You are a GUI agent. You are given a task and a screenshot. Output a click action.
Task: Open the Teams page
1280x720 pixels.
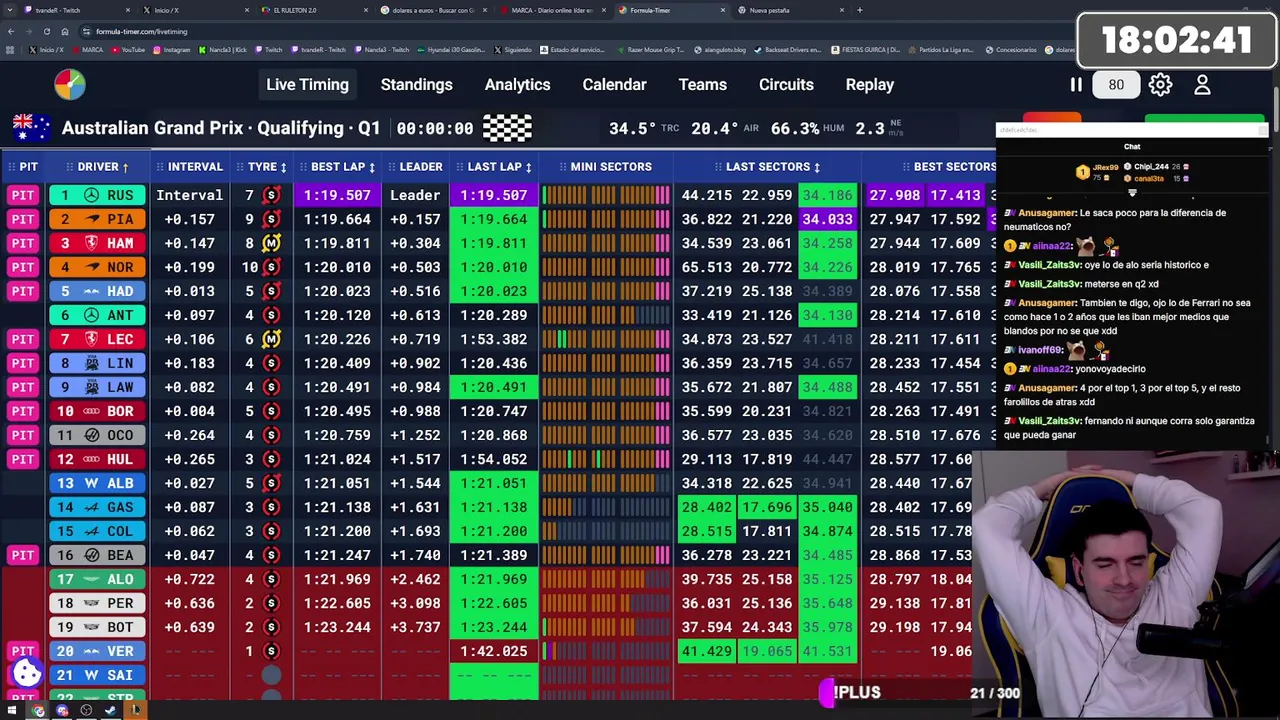(703, 85)
